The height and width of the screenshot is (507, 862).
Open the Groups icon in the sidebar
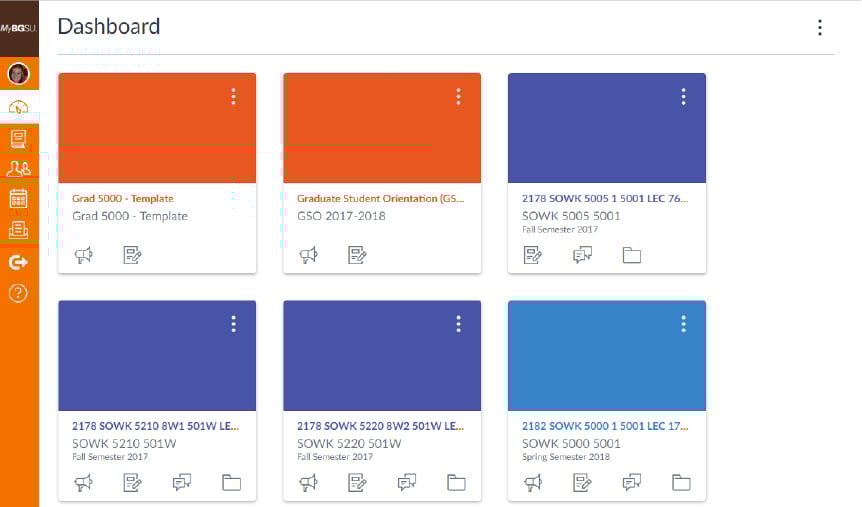[x=18, y=168]
